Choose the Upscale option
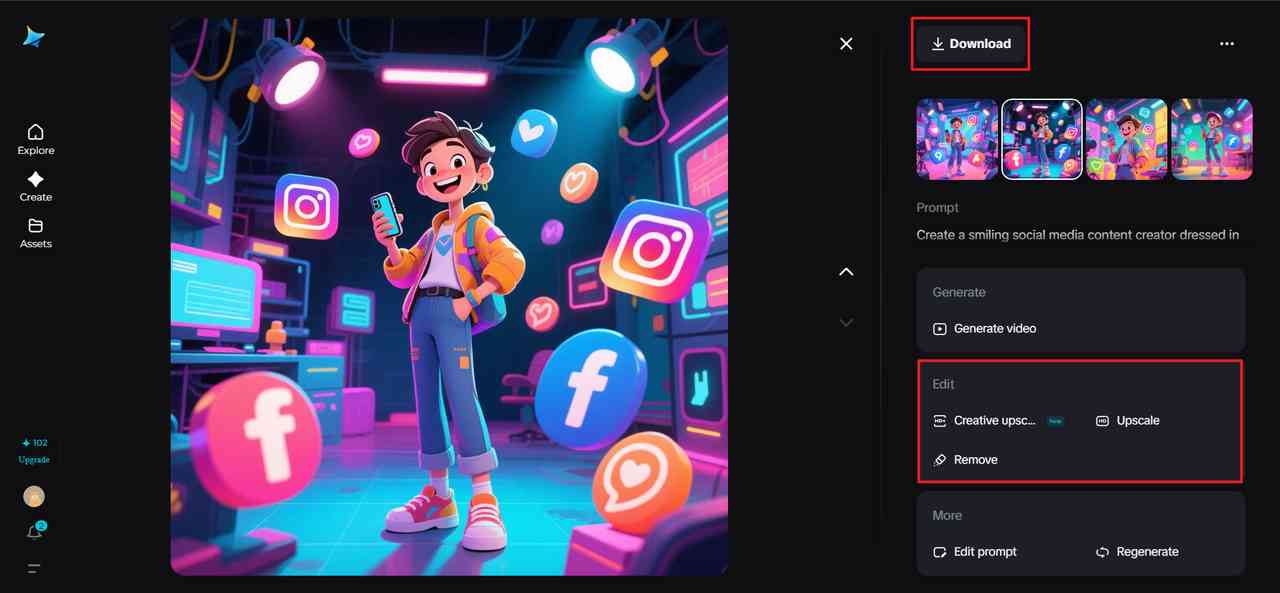The height and width of the screenshot is (593, 1280). (x=1127, y=421)
